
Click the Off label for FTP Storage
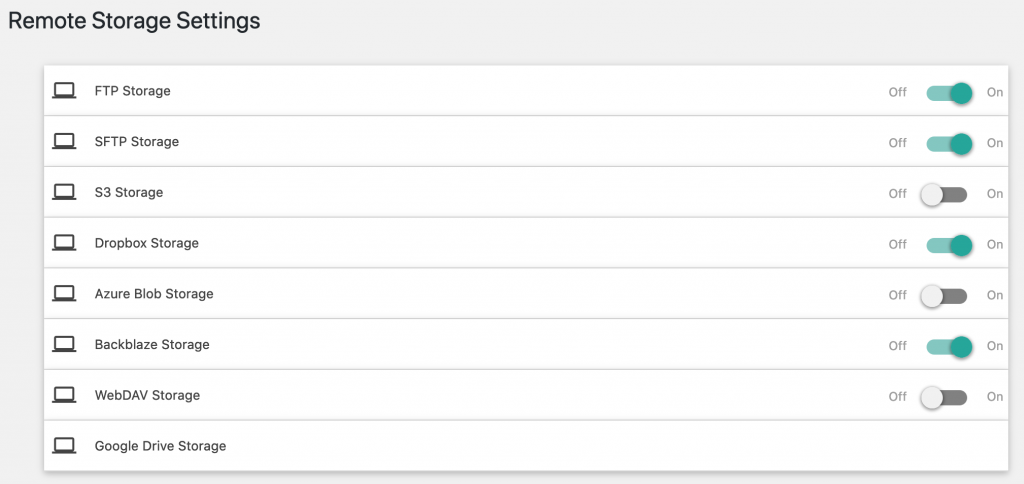pyautogui.click(x=897, y=92)
